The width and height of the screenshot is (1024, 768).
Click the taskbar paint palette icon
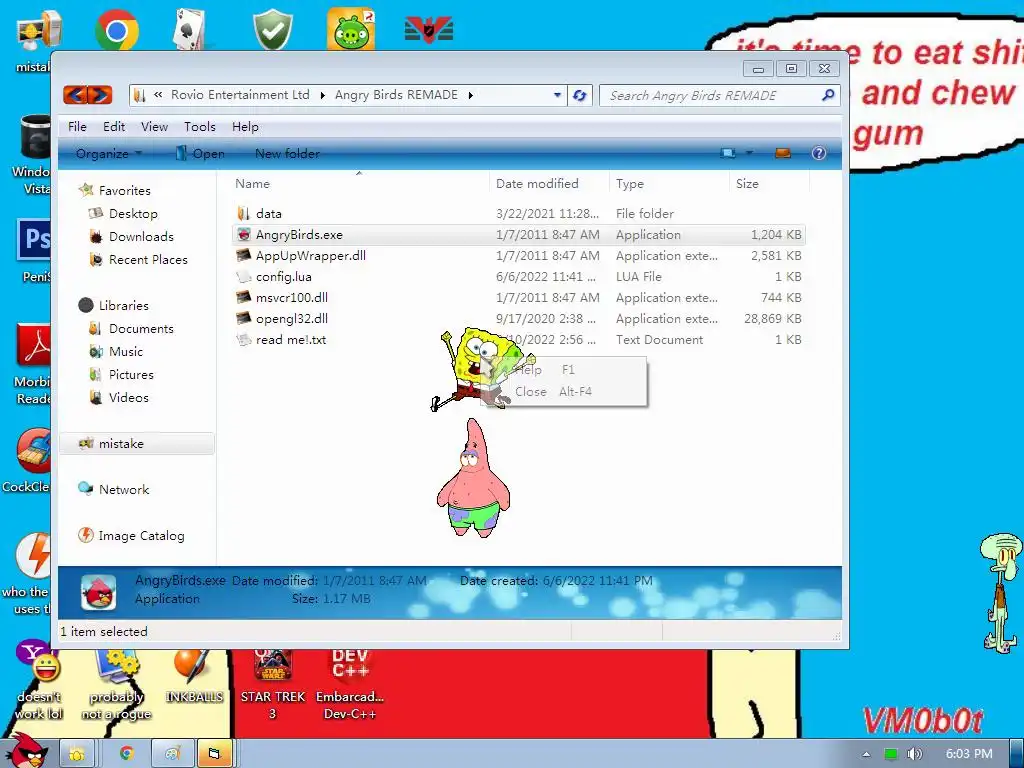click(x=172, y=754)
